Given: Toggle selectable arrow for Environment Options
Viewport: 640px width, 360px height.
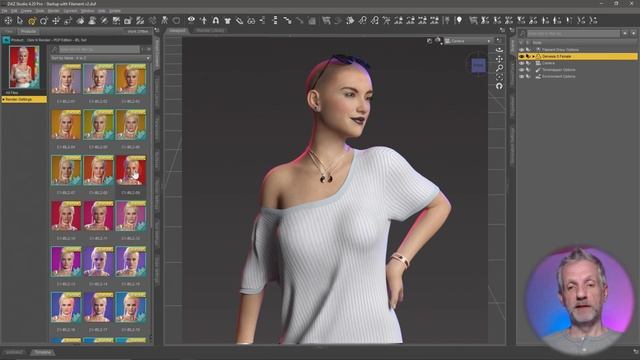Looking at the screenshot, I should (528, 76).
